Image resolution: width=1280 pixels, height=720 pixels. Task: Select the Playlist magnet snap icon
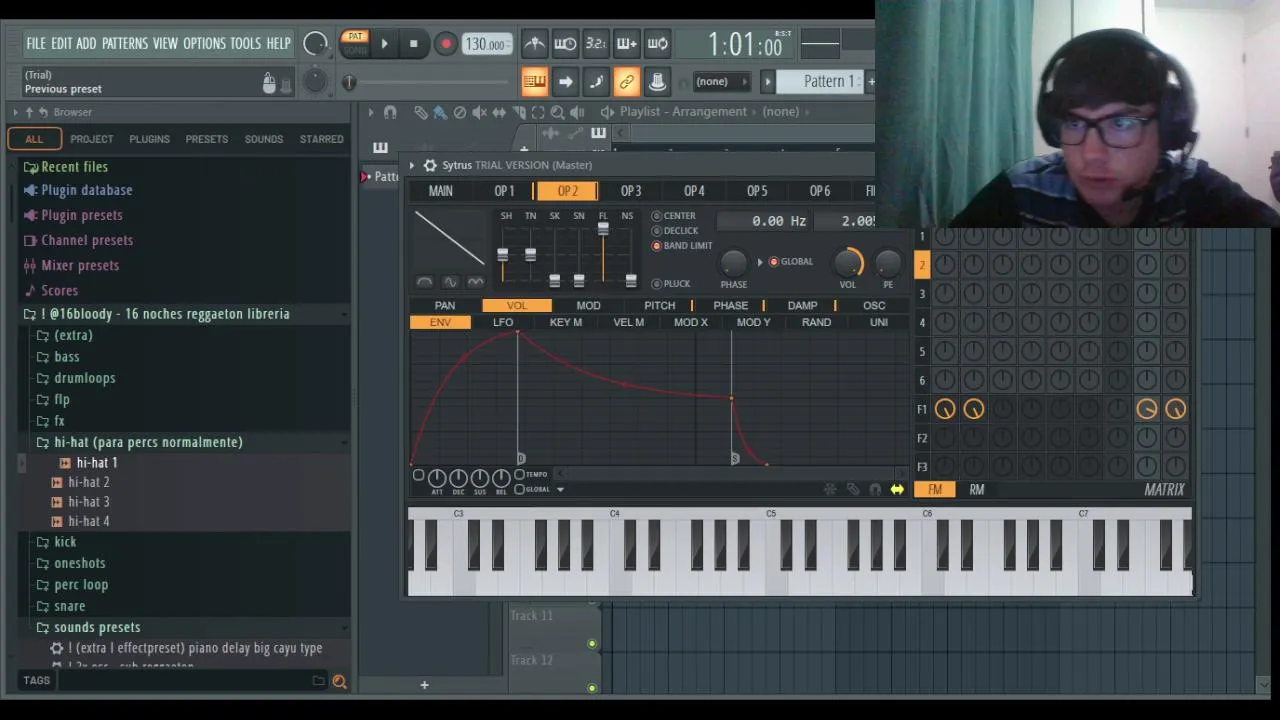[390, 112]
